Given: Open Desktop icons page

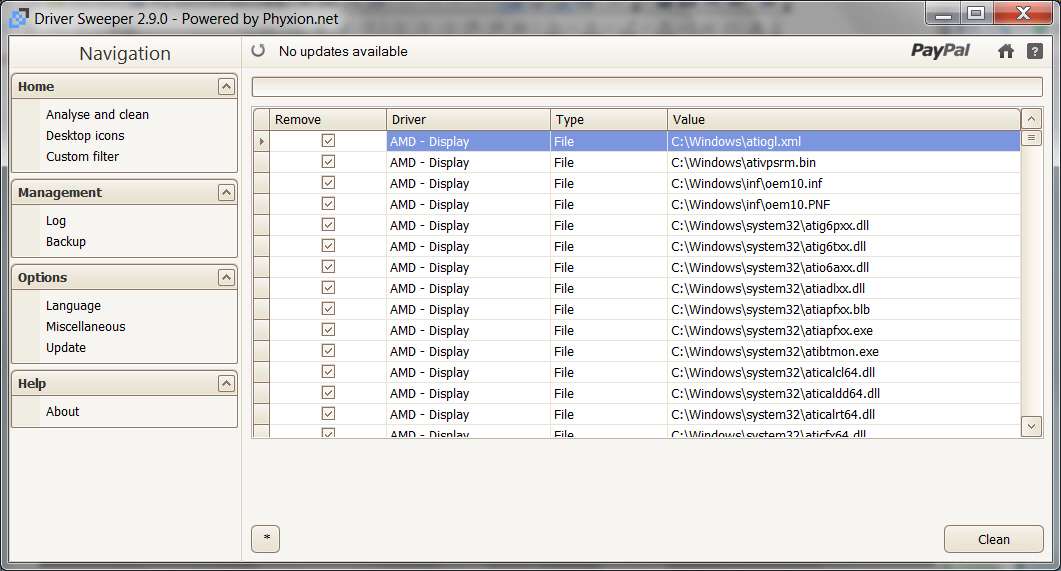Looking at the screenshot, I should [x=85, y=135].
